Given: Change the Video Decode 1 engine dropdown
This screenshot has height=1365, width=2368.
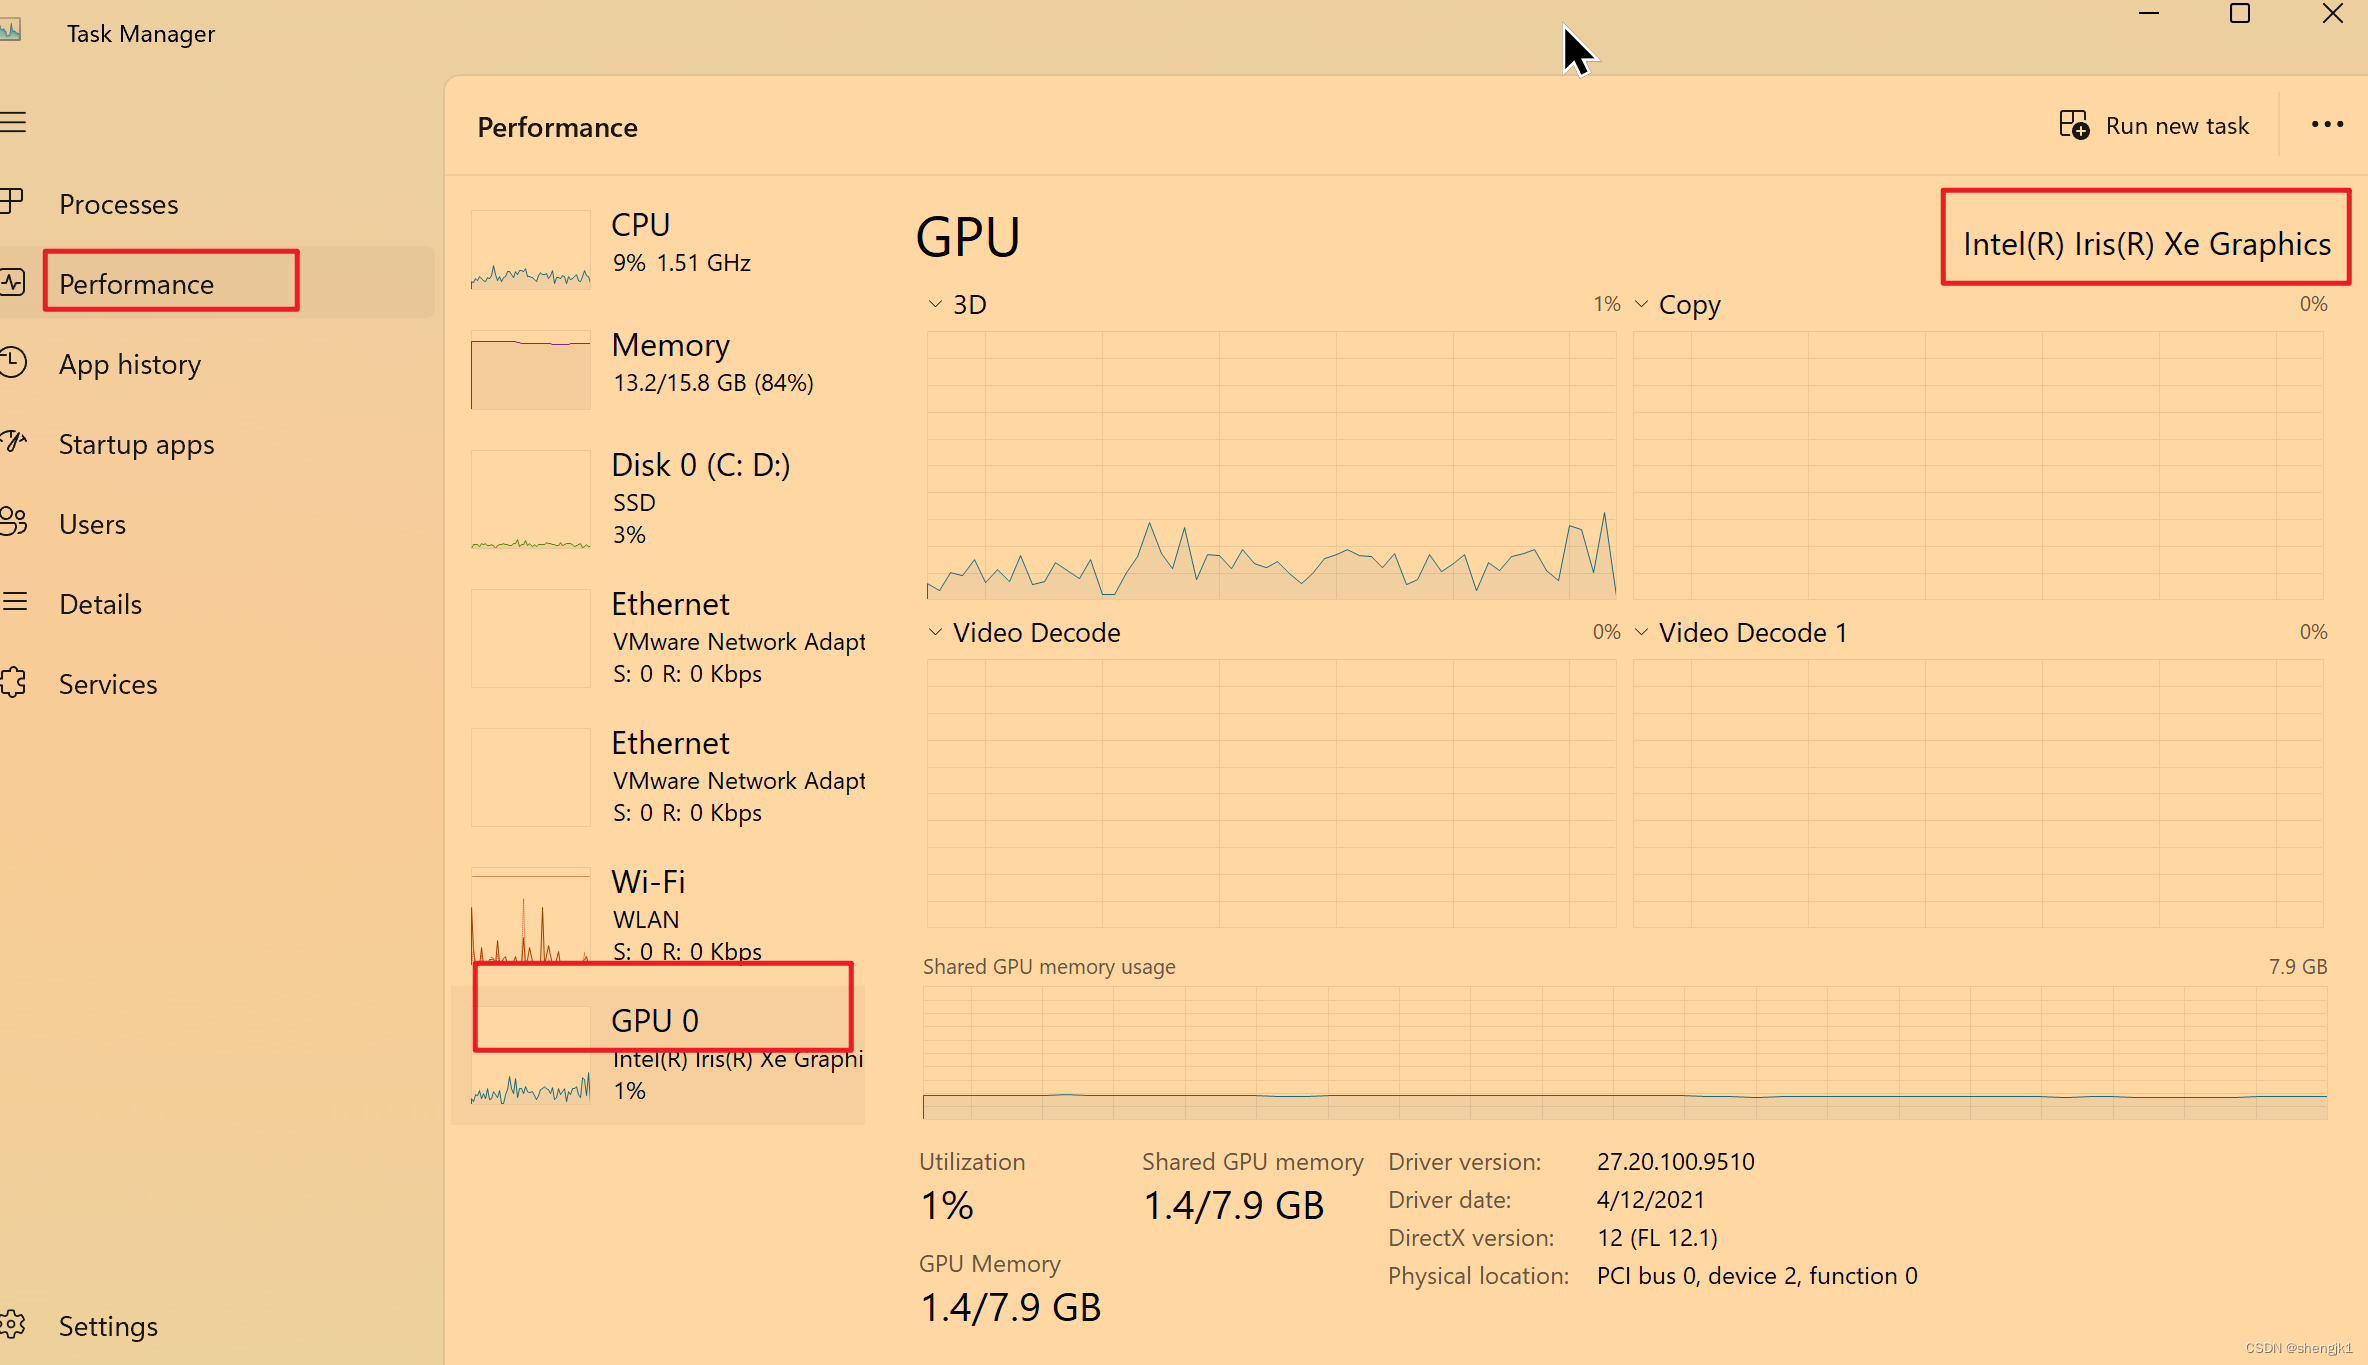Looking at the screenshot, I should [1641, 632].
